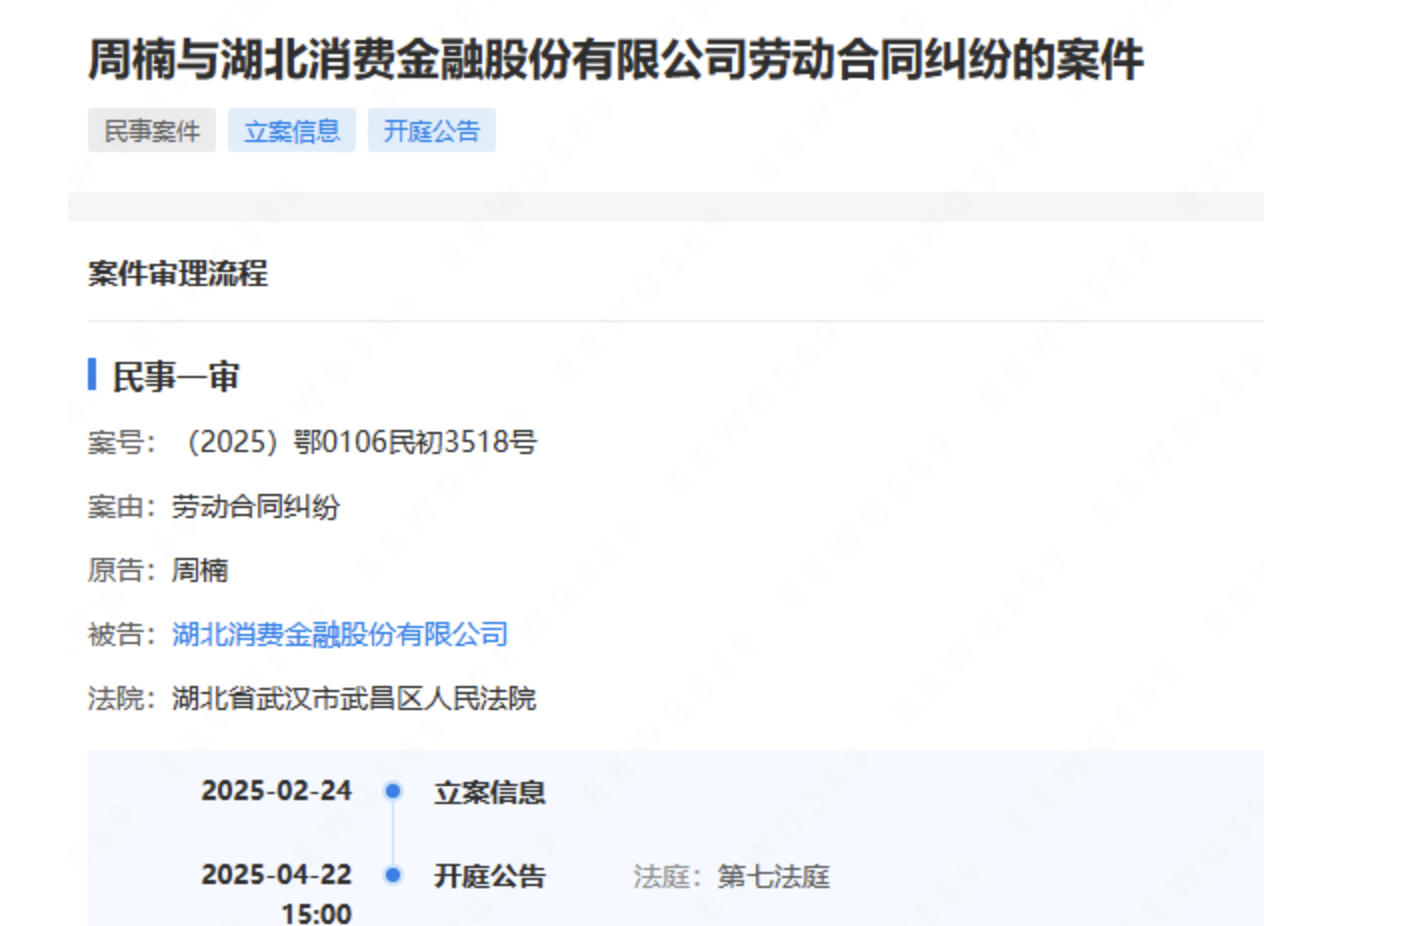Click the 2025-04-22 hearing date
1418x926 pixels.
click(276, 875)
